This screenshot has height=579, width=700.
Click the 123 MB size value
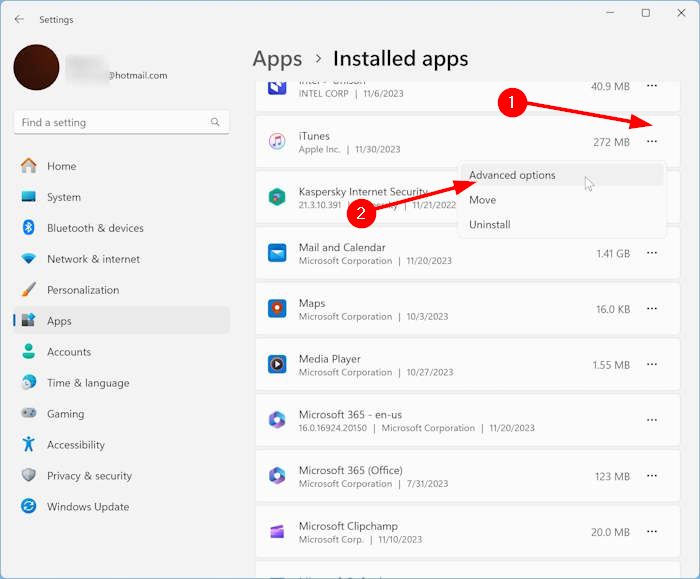612,477
